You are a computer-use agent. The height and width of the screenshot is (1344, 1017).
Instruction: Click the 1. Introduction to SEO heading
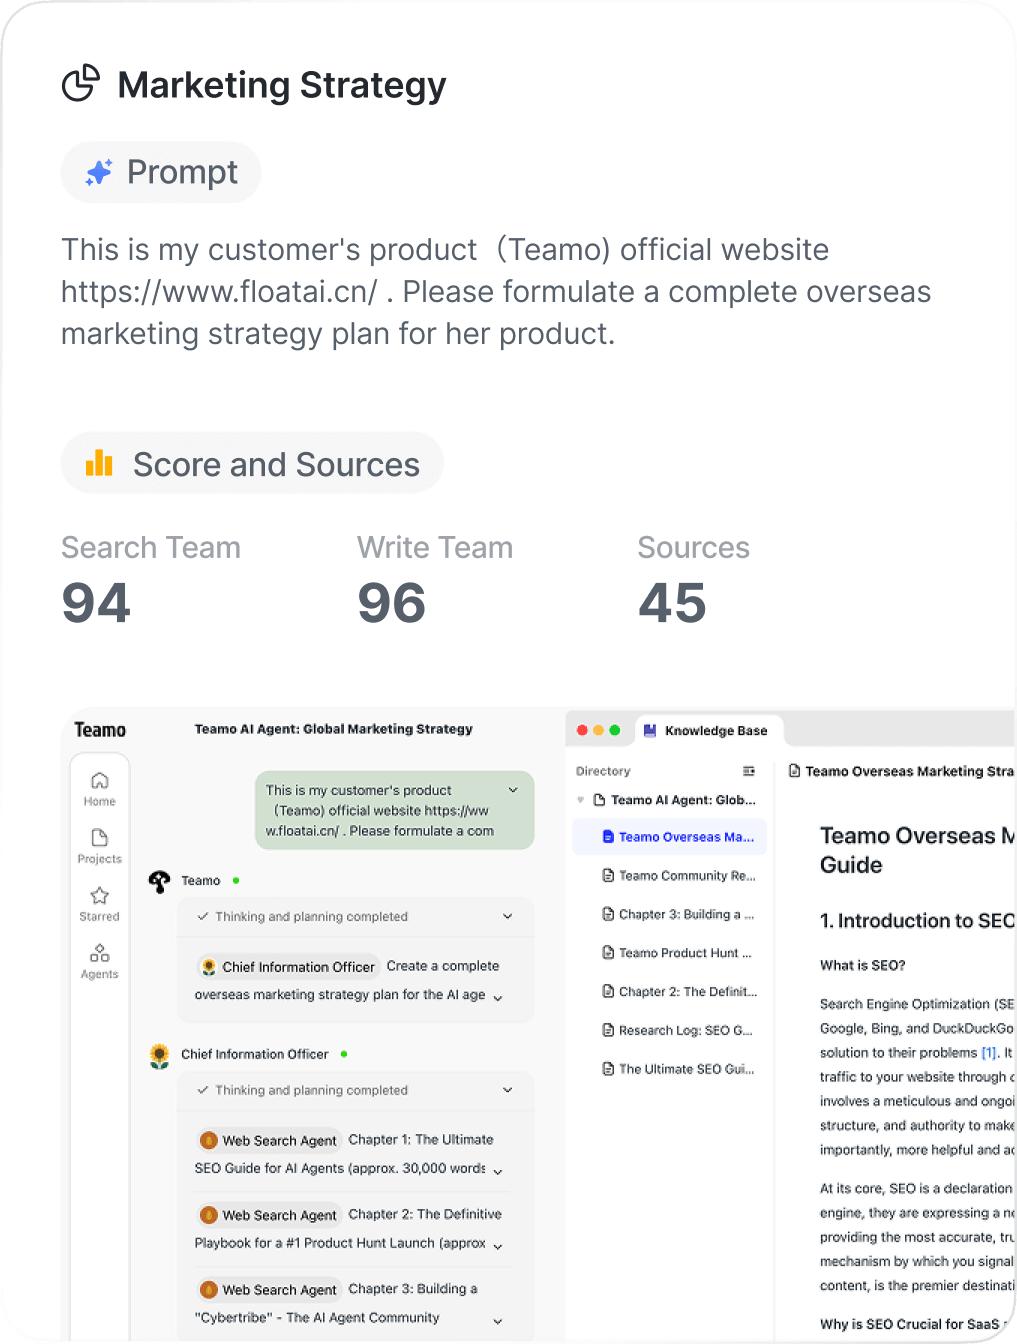[x=917, y=920]
